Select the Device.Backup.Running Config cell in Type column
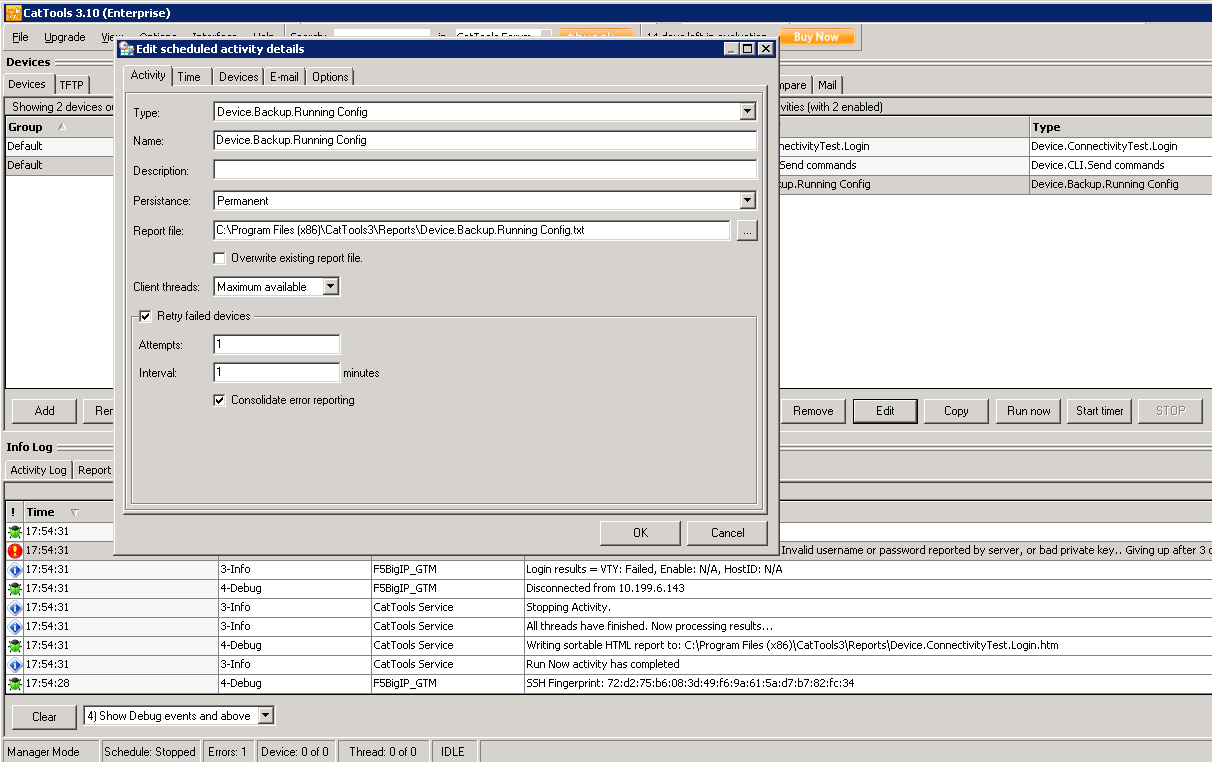The image size is (1212, 762). [1120, 184]
